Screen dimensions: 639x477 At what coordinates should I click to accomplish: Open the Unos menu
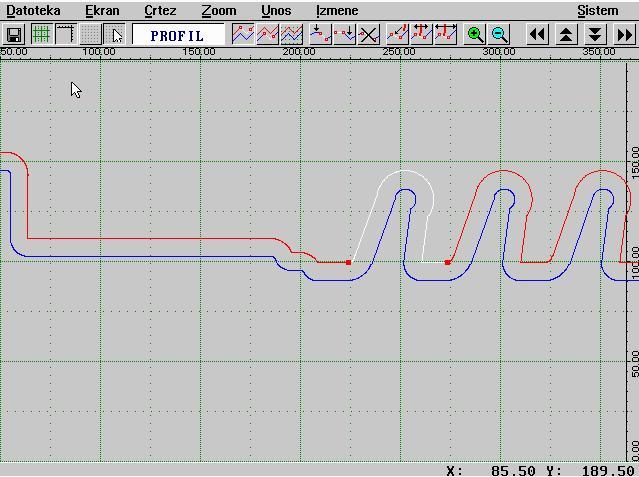click(276, 11)
